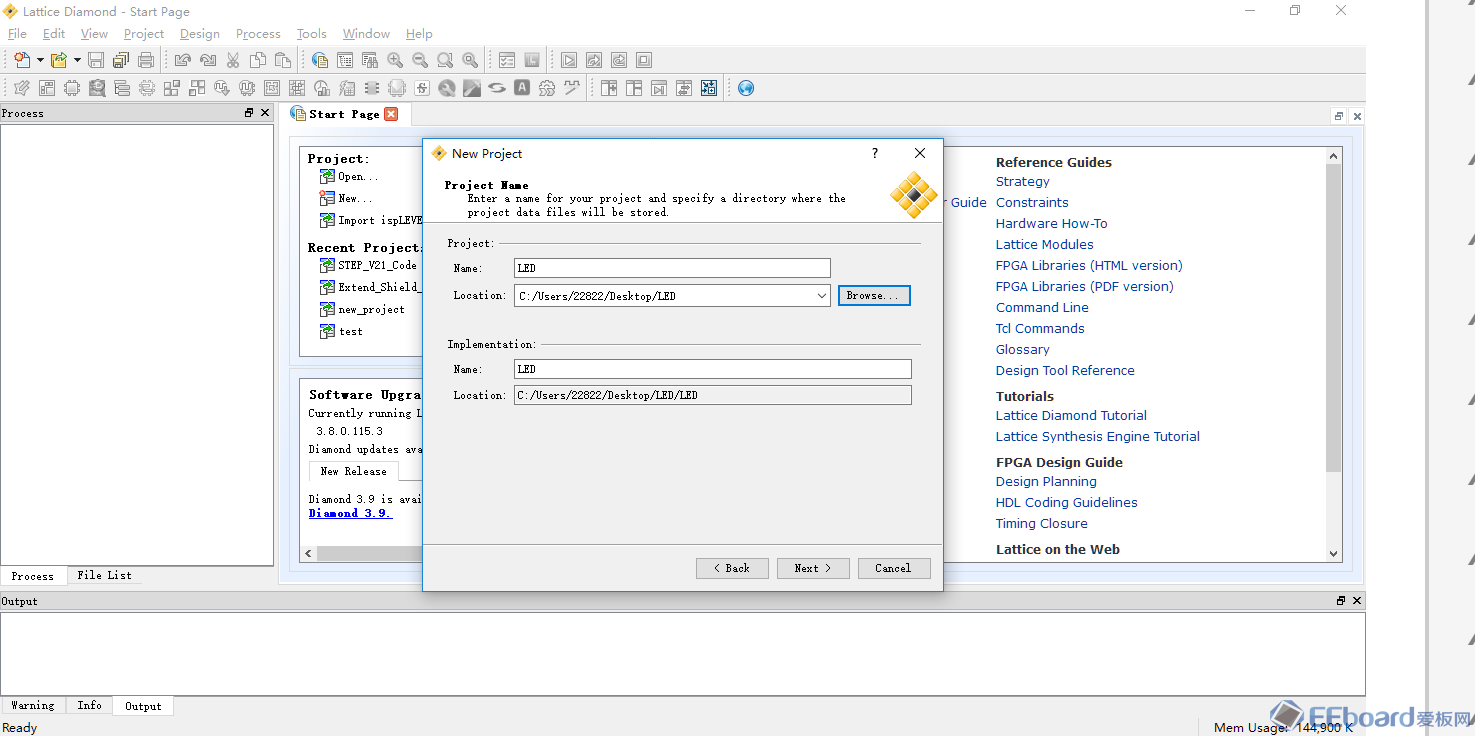Click the Implementation Name input field
This screenshot has height=736, width=1475.
click(x=713, y=369)
